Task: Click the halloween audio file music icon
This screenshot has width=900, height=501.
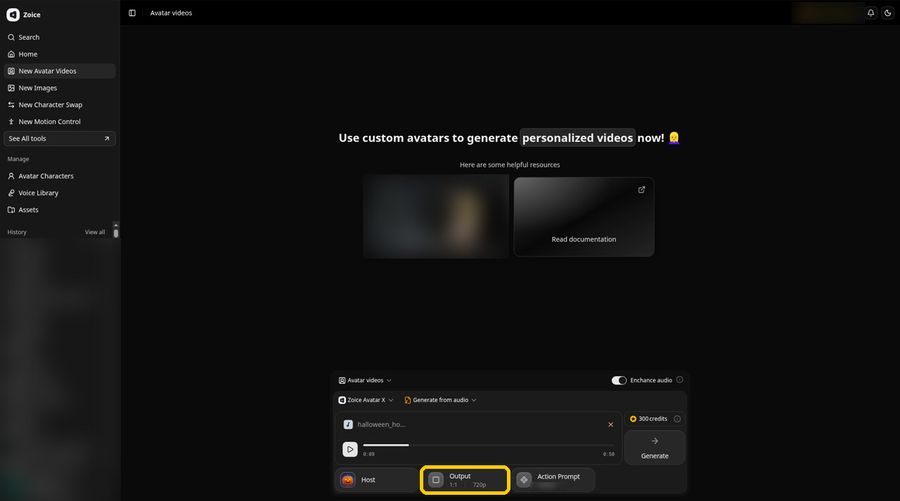Action: point(348,425)
